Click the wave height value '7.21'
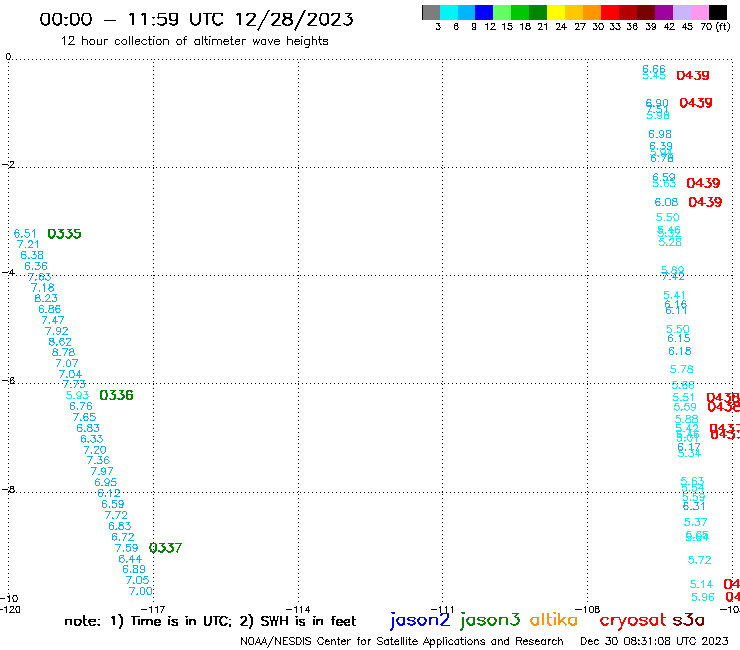This screenshot has height=650, width=740. click(28, 245)
